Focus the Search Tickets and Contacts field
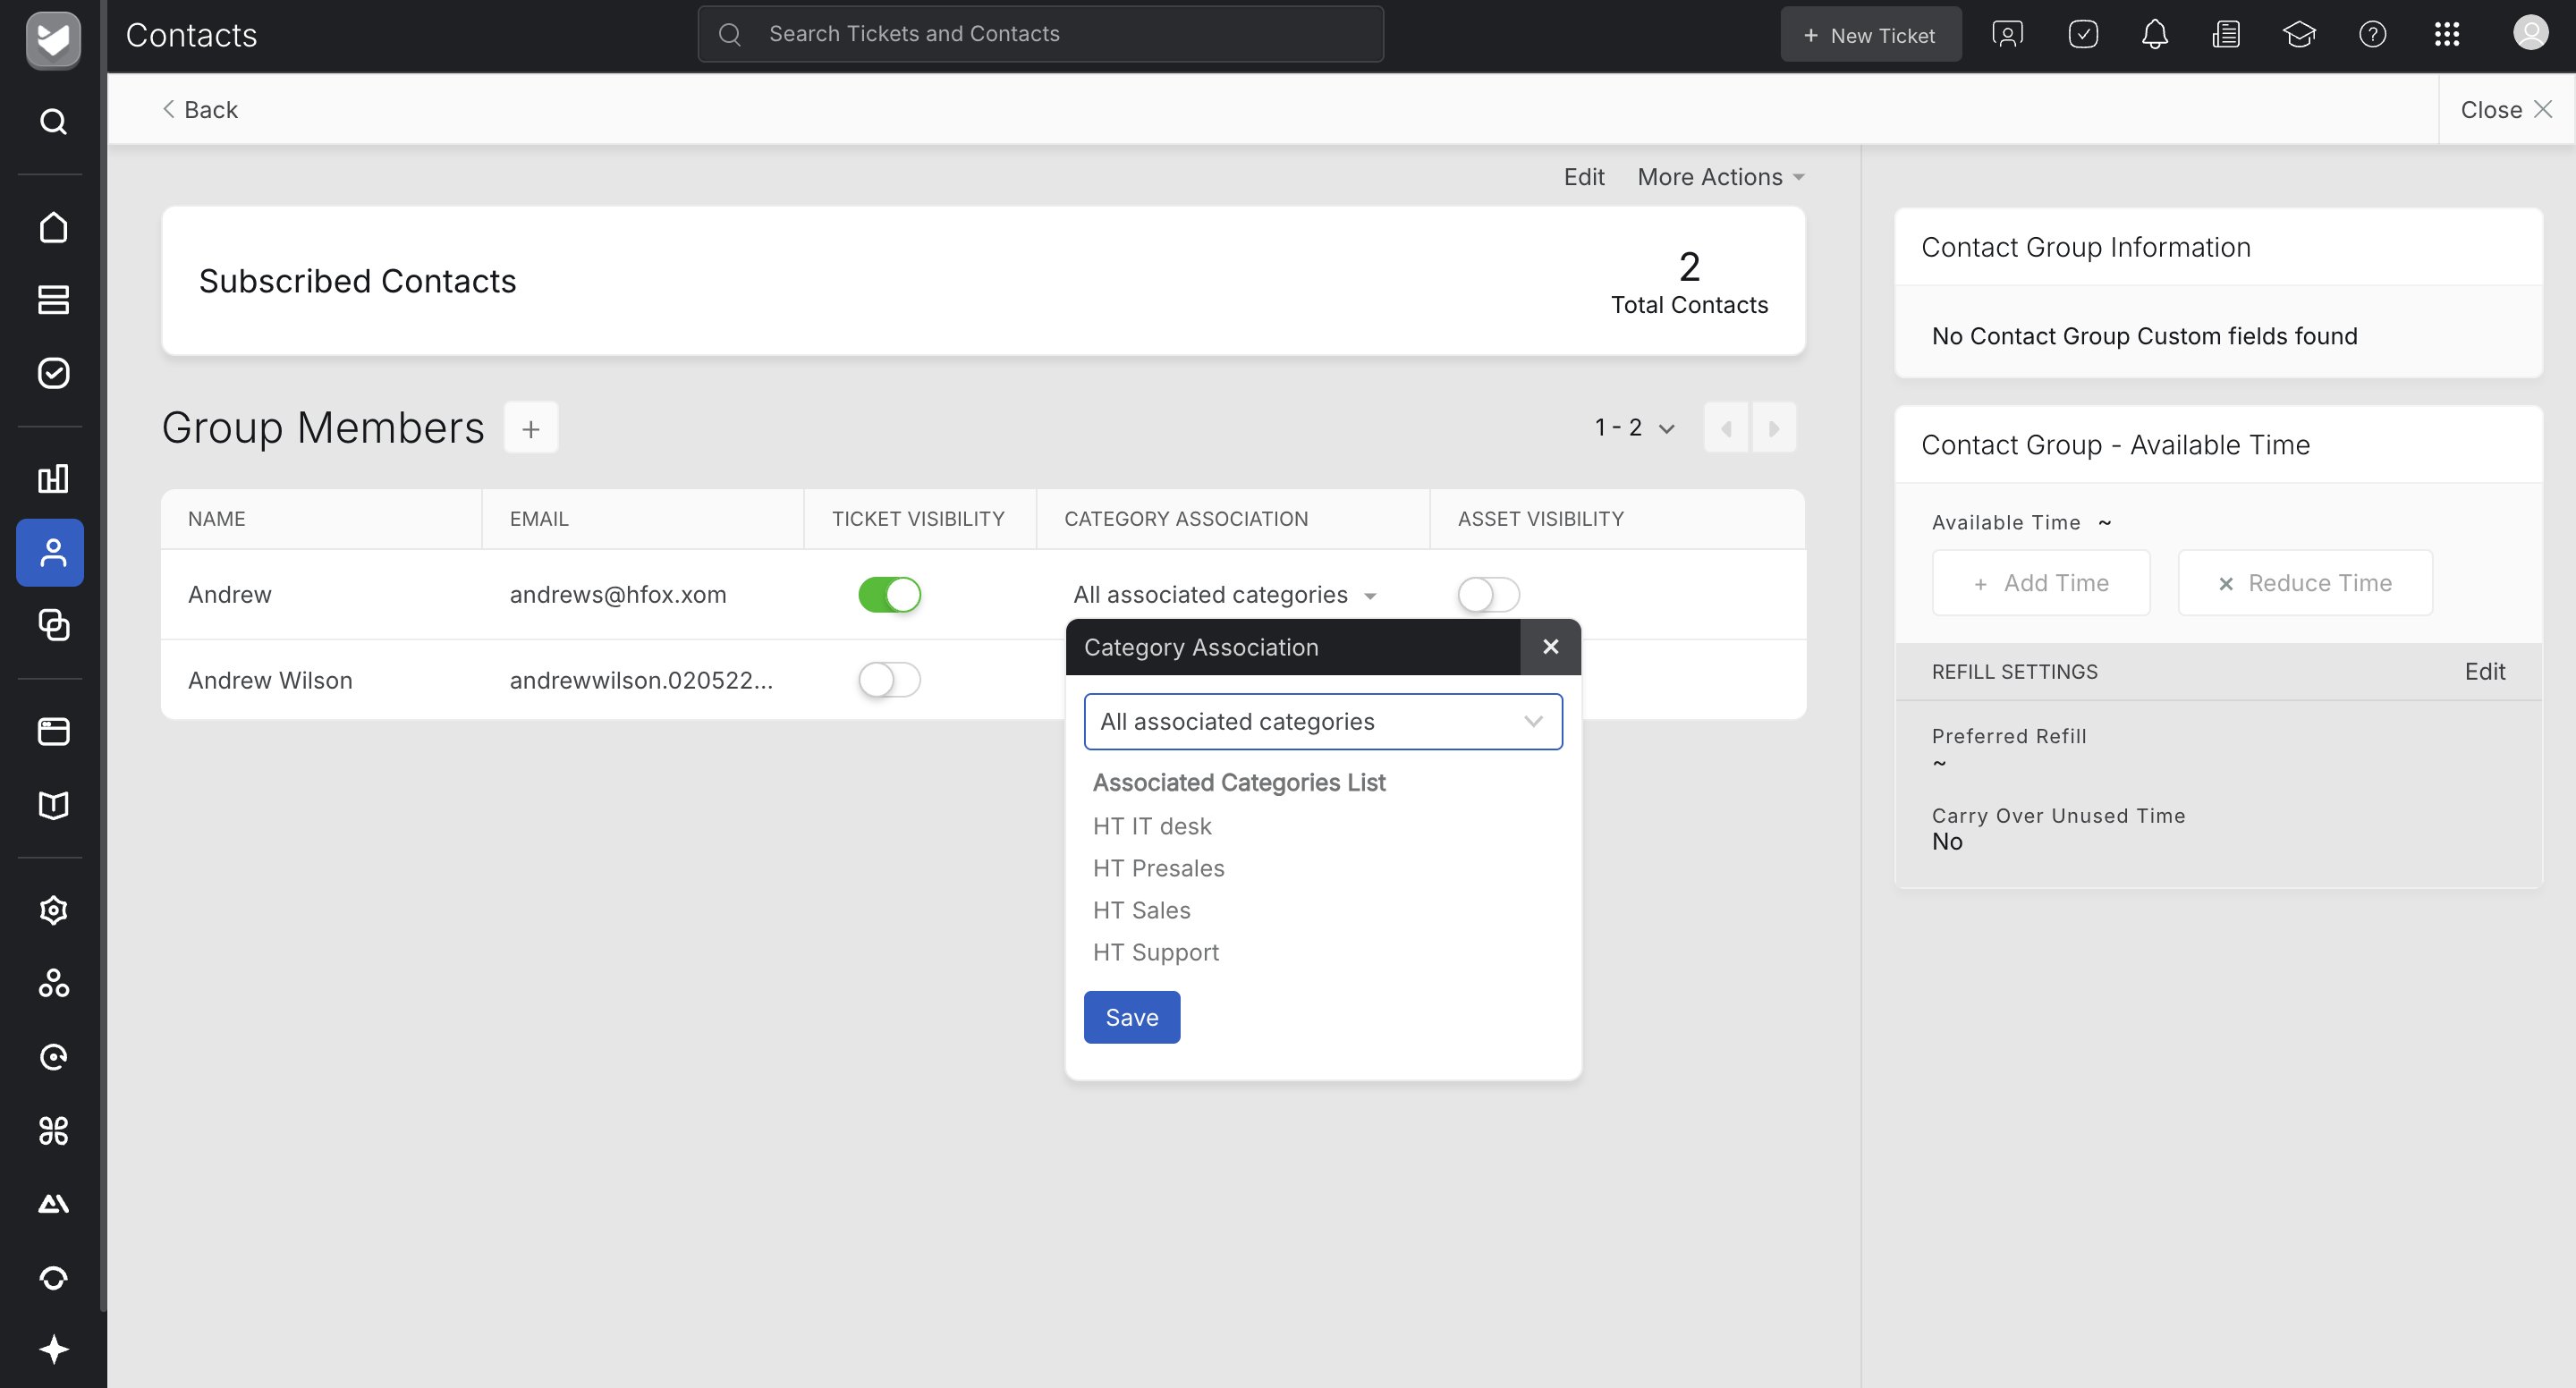 (x=1040, y=34)
